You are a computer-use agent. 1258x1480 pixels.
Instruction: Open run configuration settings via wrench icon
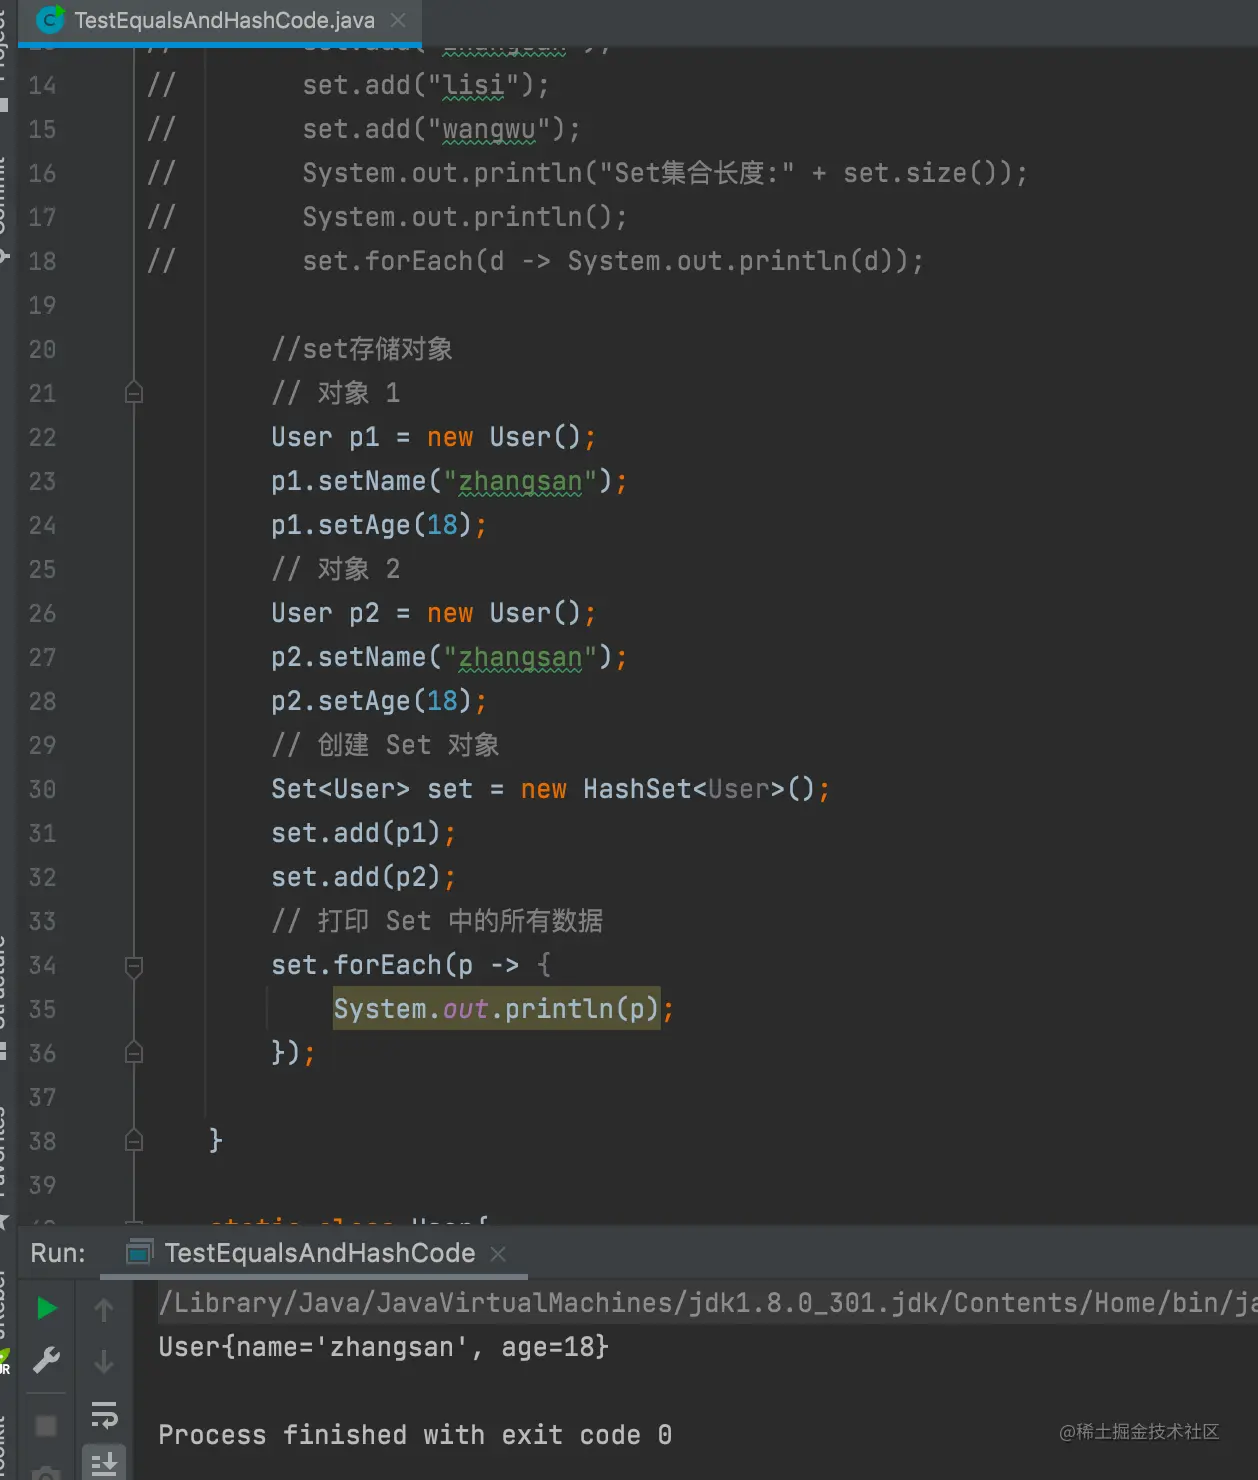click(46, 1361)
